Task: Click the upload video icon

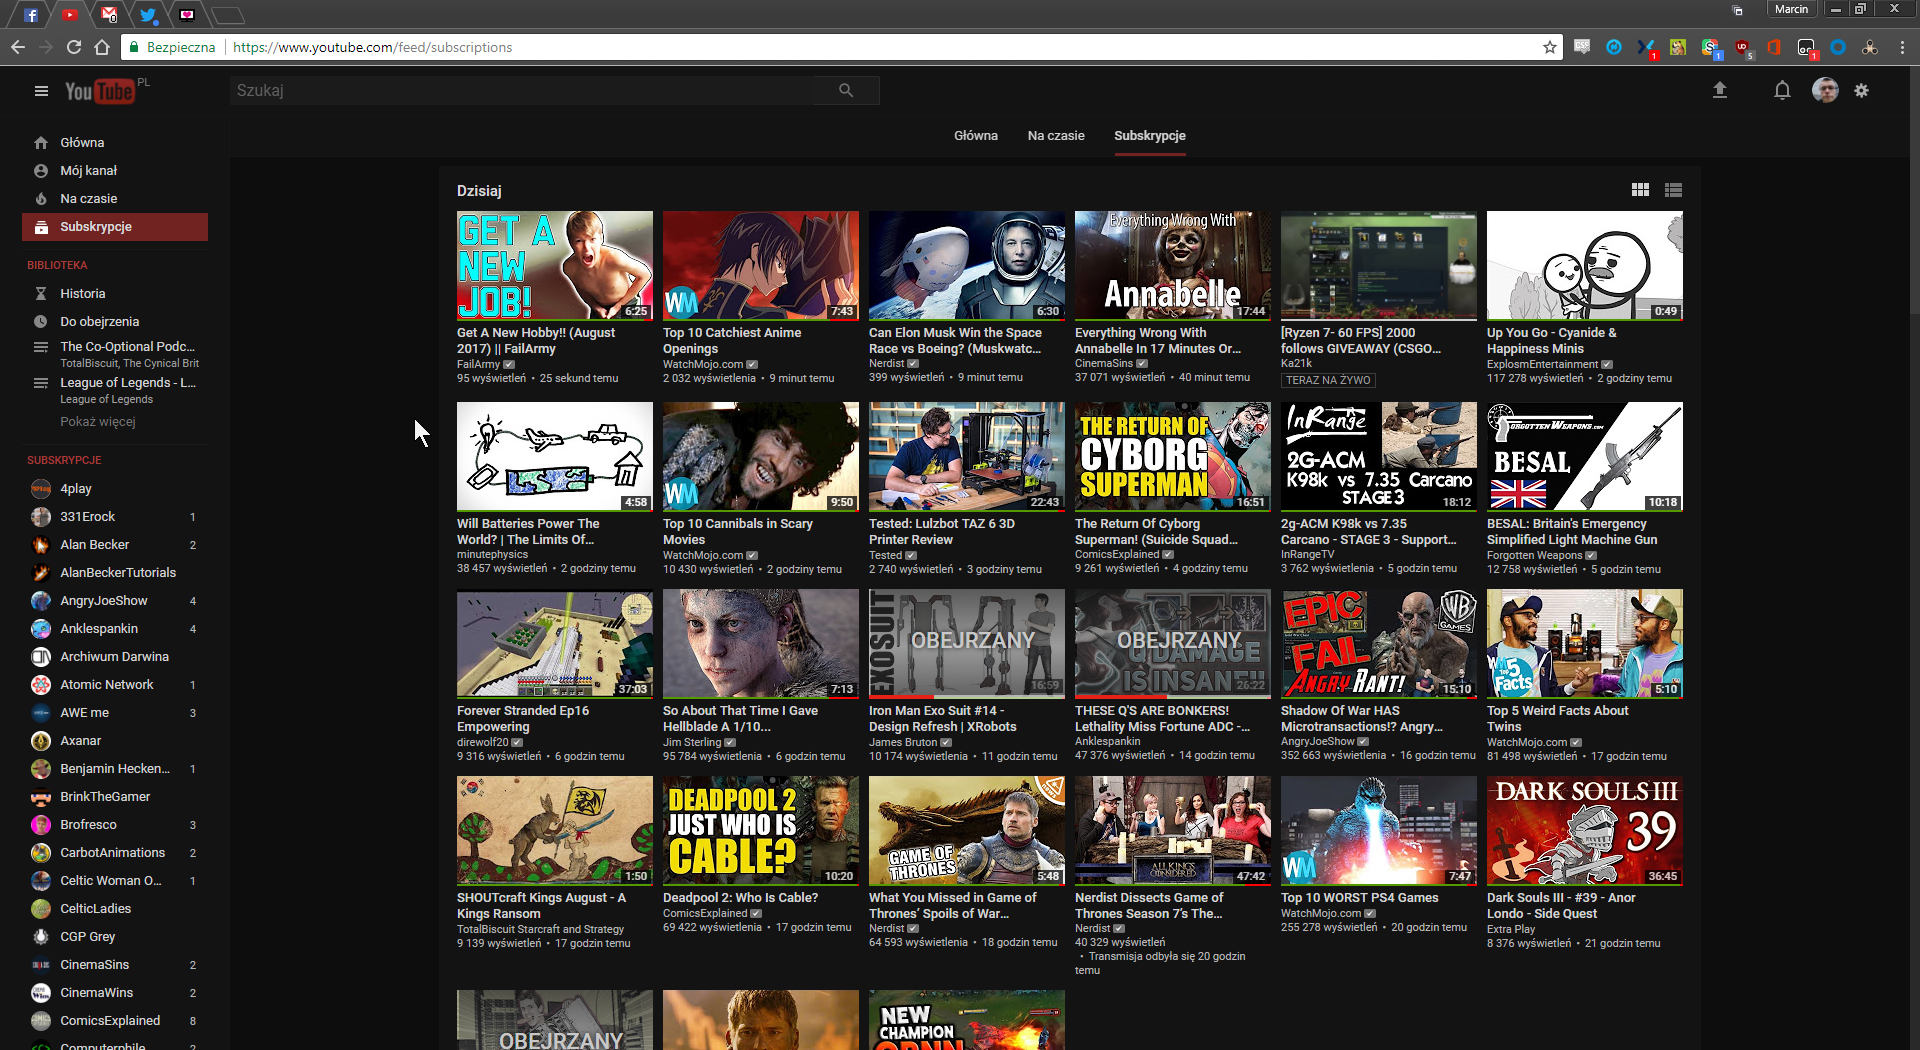Action: tap(1720, 91)
